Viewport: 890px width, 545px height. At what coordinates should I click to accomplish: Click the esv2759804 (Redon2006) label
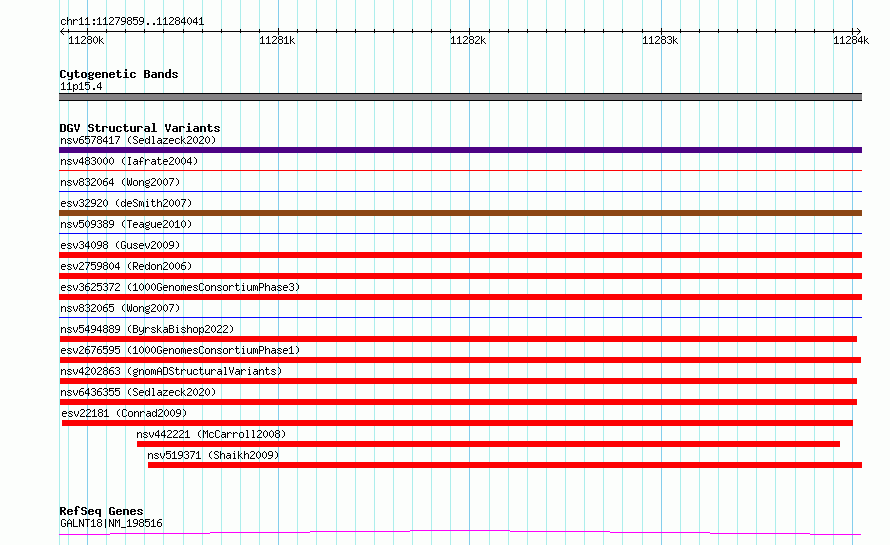pos(126,266)
